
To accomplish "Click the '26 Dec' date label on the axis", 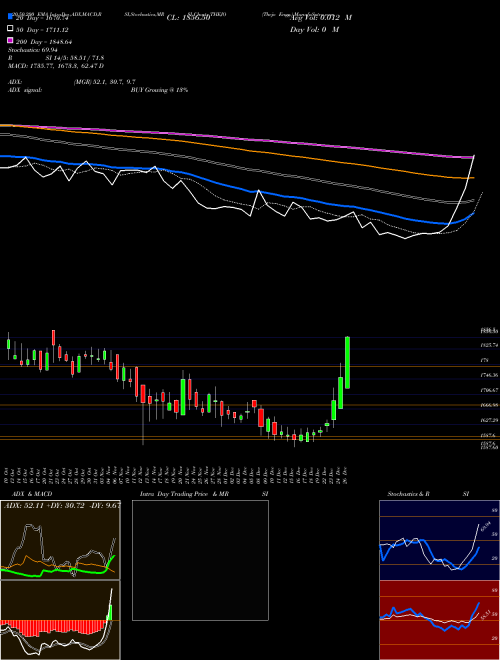I will [346, 475].
